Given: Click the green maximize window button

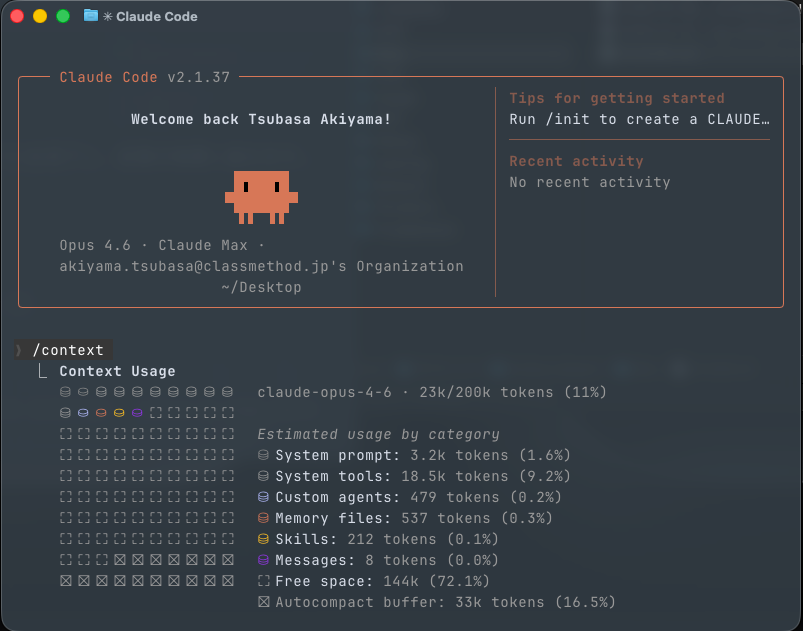Looking at the screenshot, I should [x=63, y=16].
